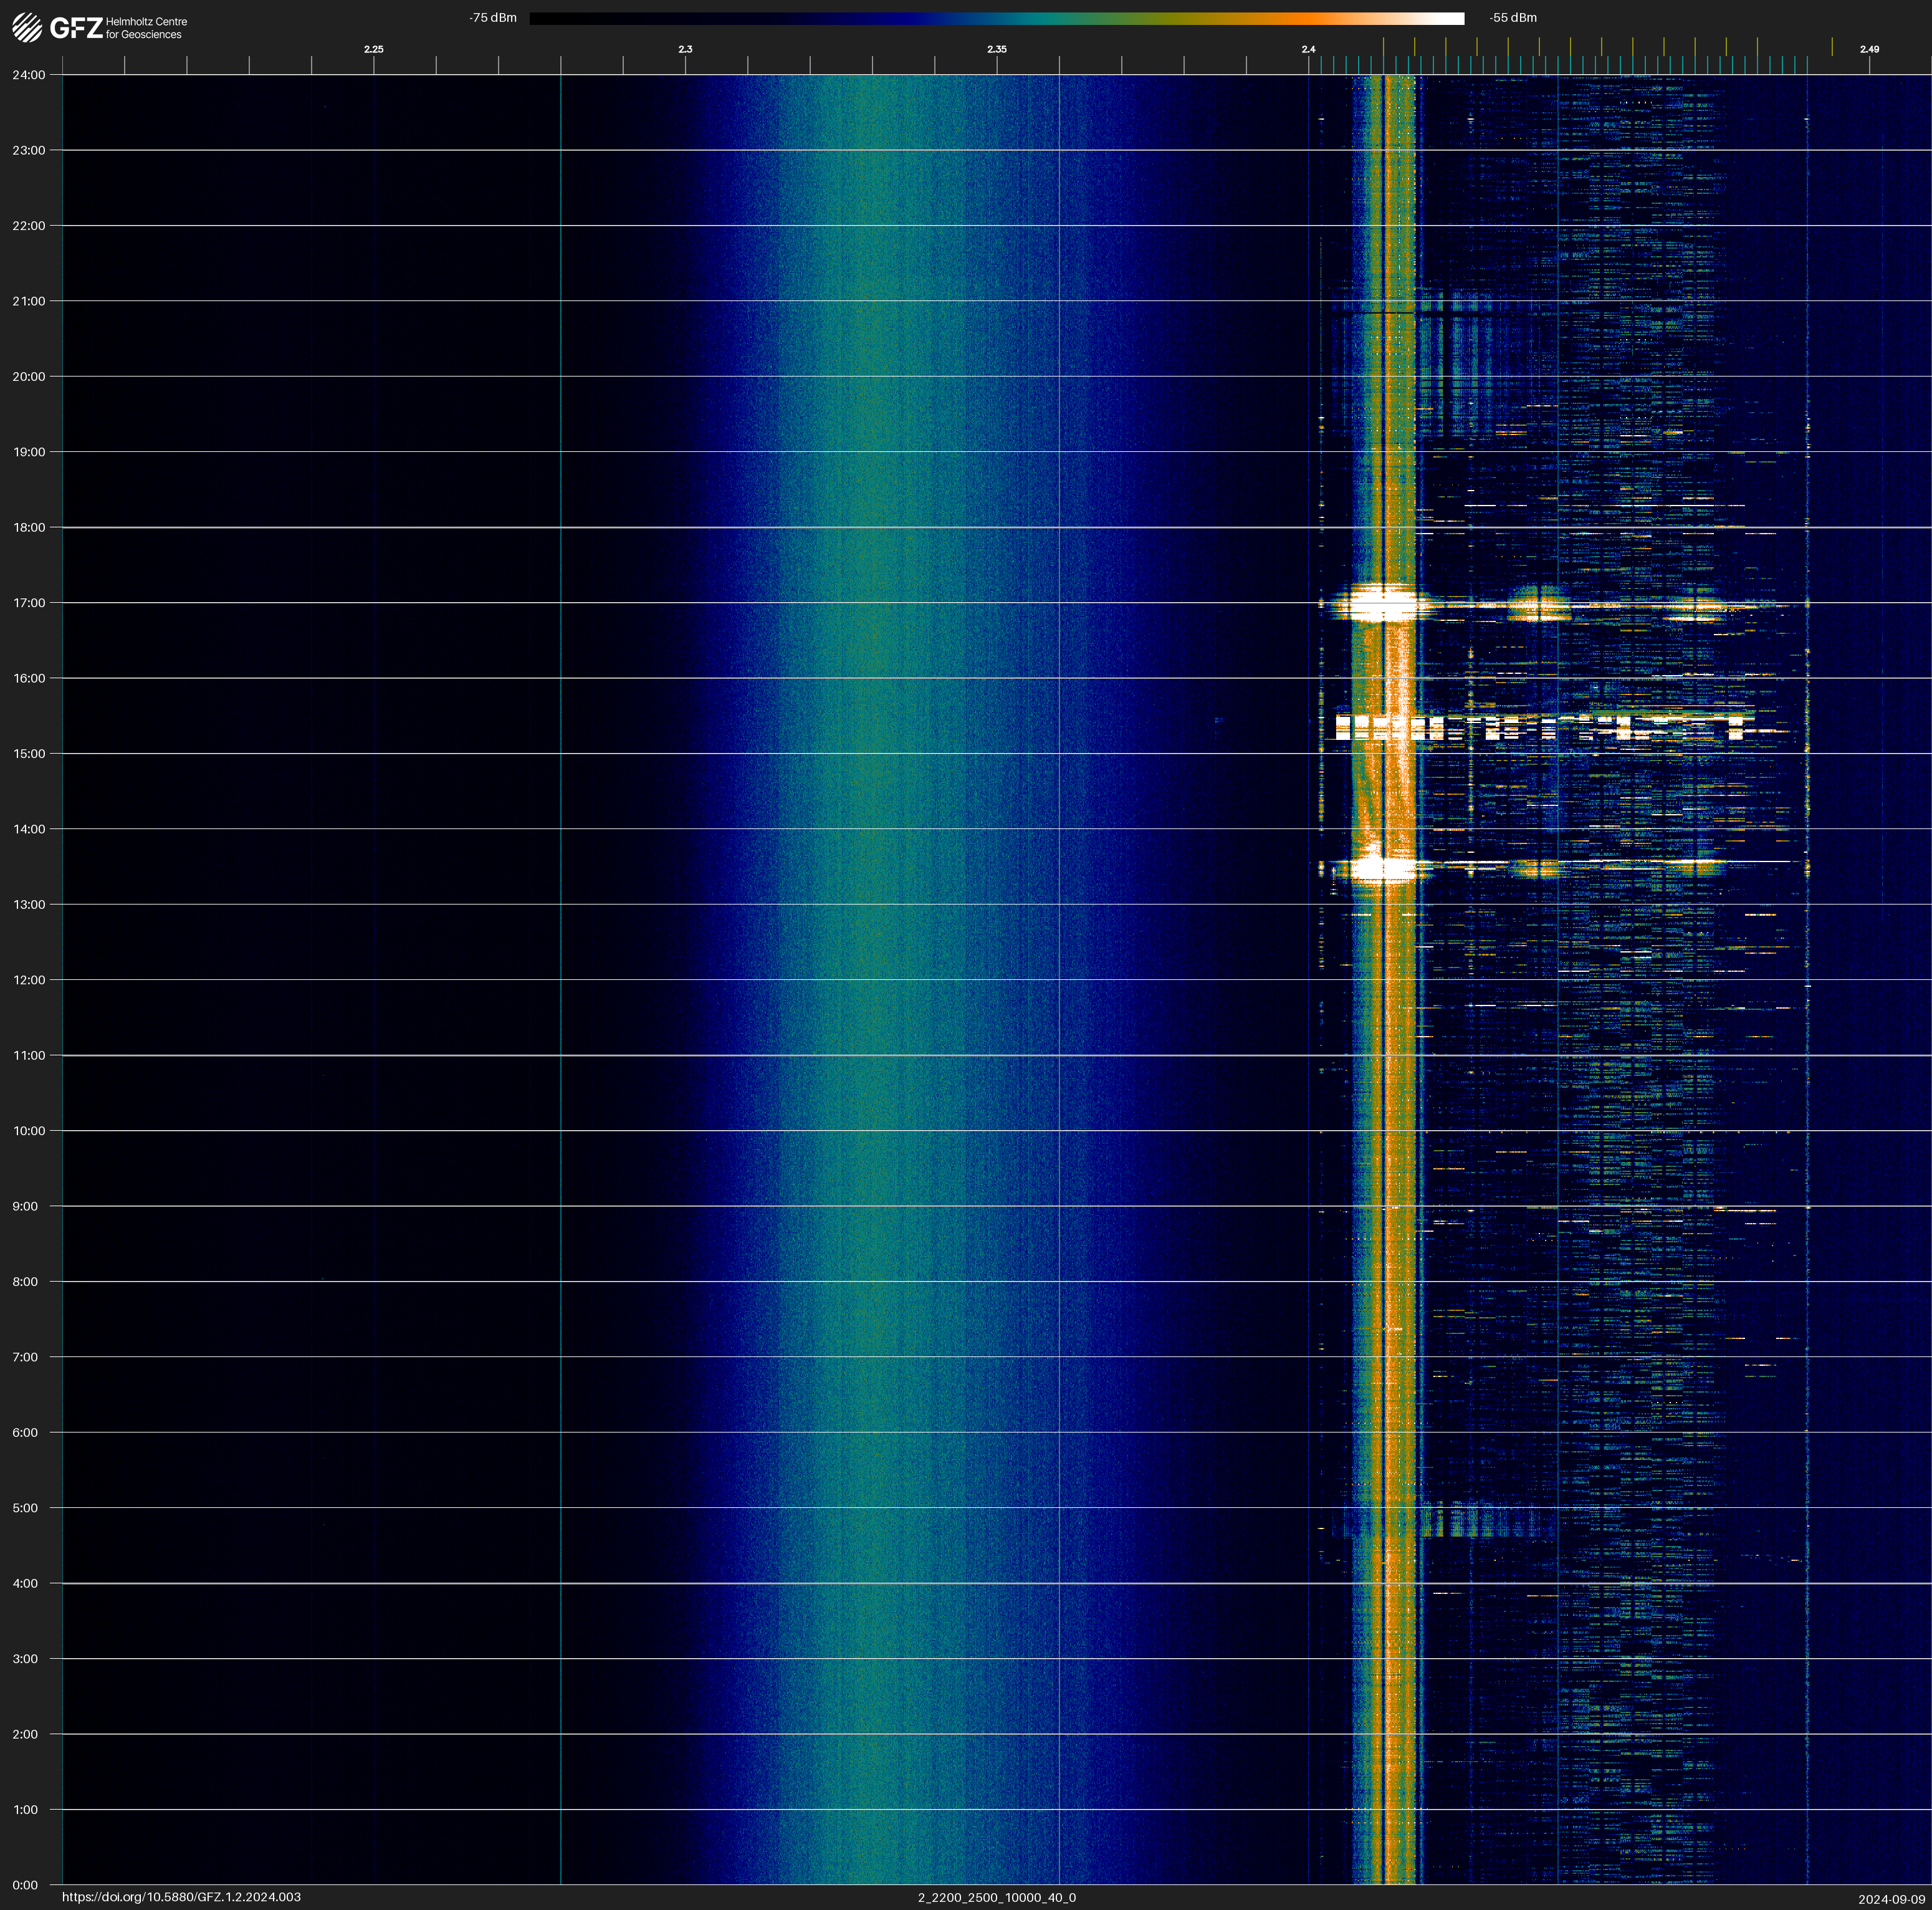Click the -55 dBm scale label

[1512, 18]
